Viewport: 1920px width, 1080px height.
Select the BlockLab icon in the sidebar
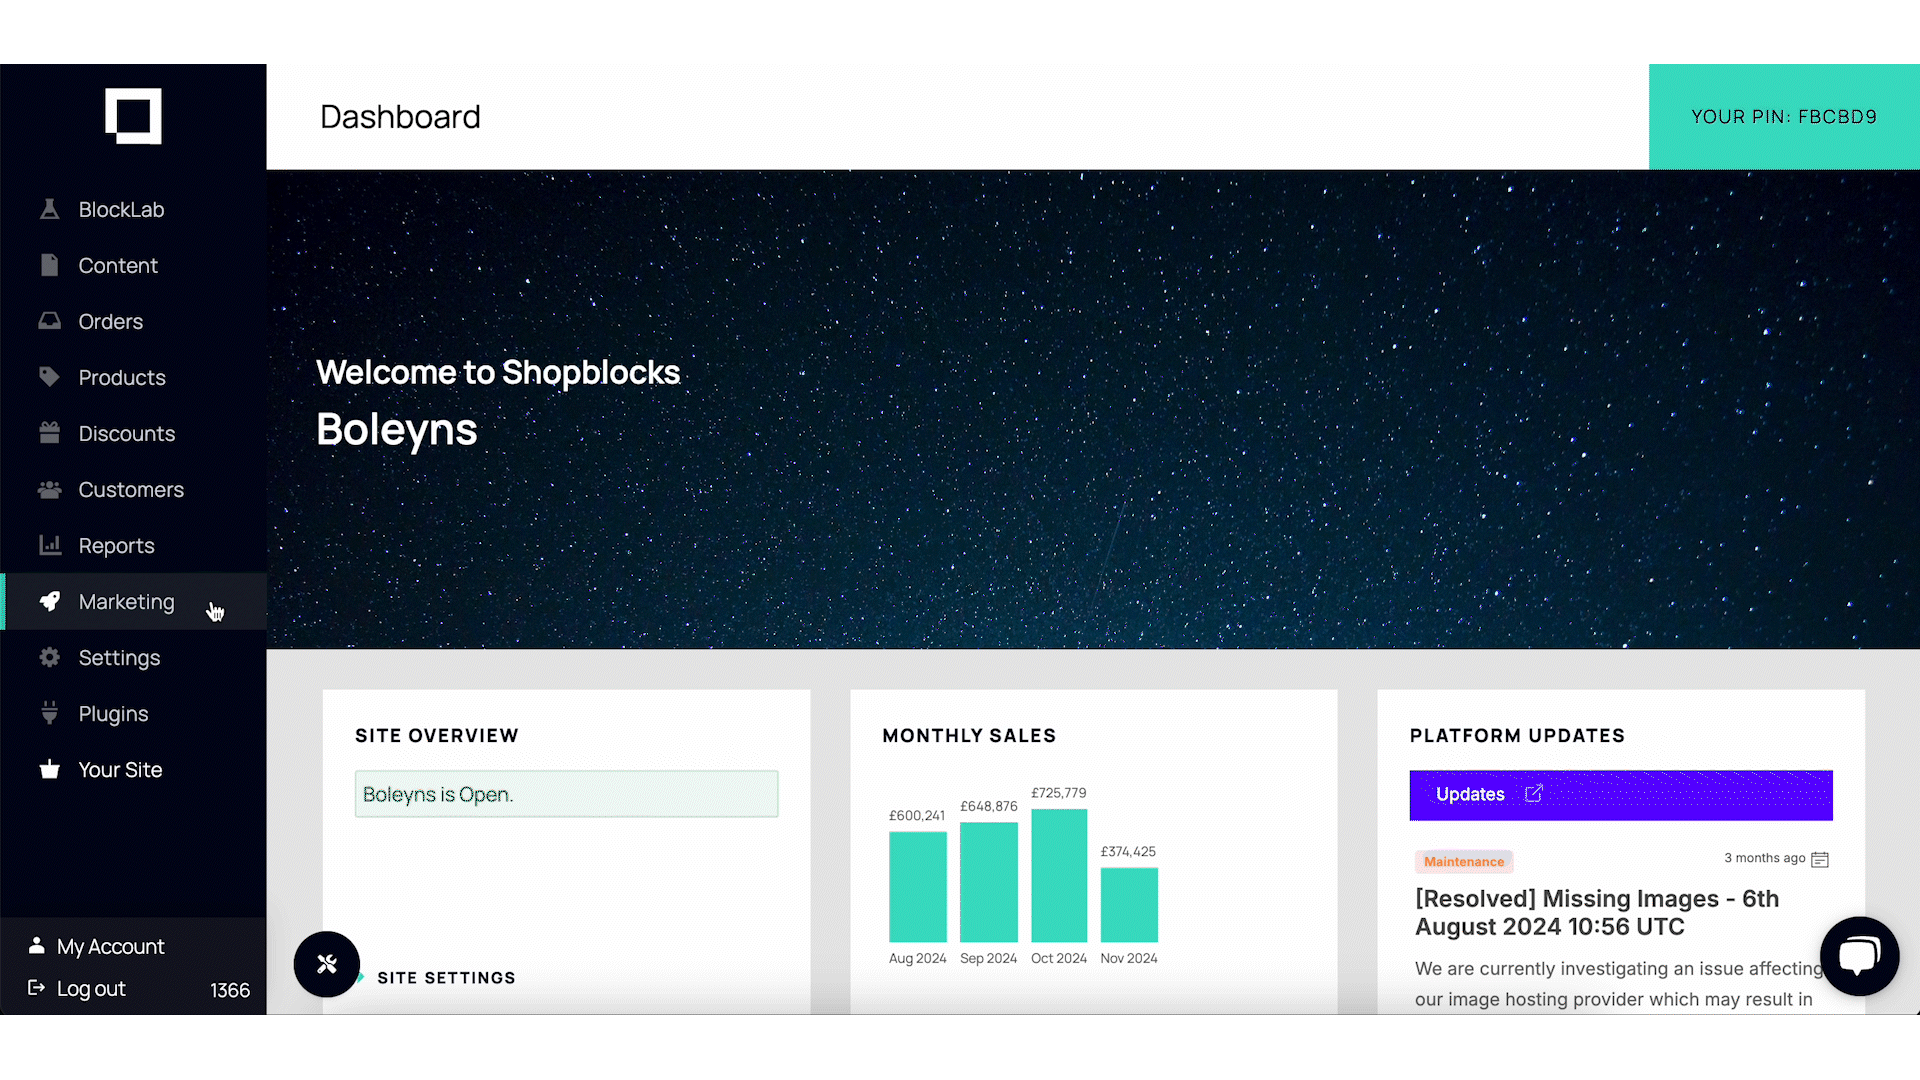point(50,209)
